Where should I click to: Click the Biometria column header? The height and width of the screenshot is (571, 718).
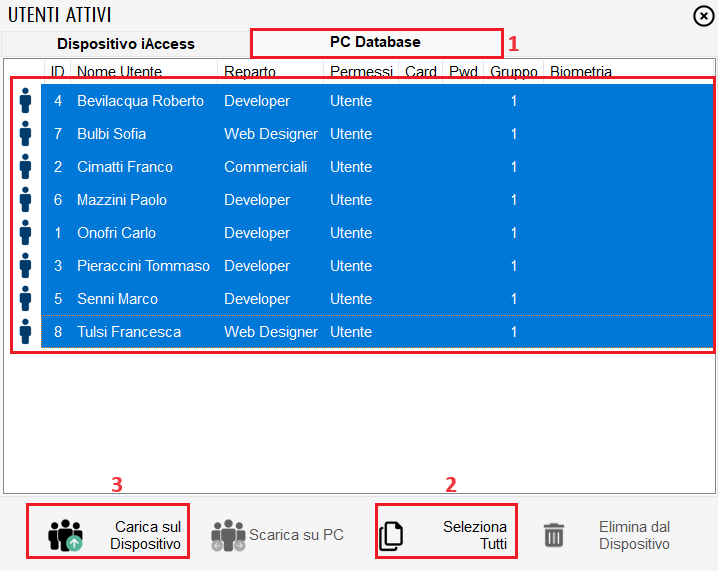point(581,72)
